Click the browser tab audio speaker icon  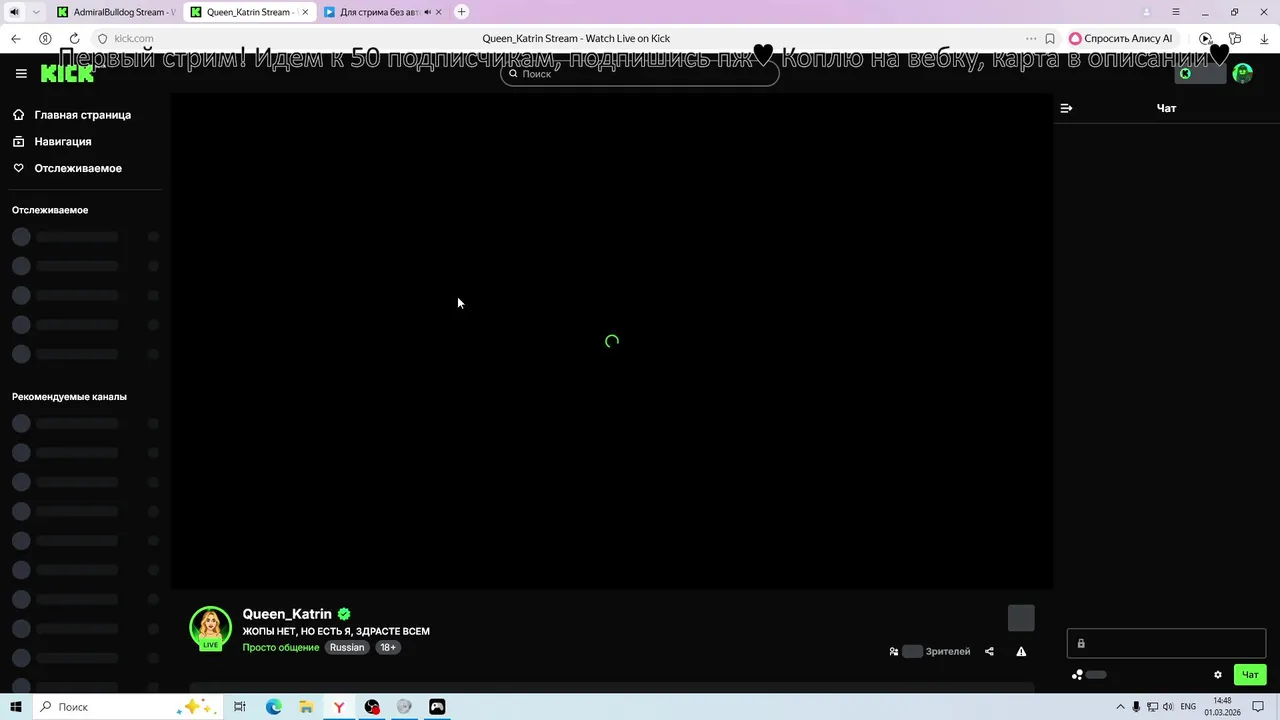(x=13, y=12)
